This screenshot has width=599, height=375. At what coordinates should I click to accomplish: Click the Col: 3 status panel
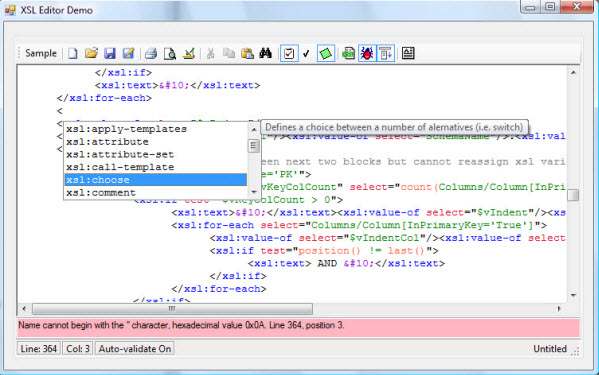click(x=78, y=349)
